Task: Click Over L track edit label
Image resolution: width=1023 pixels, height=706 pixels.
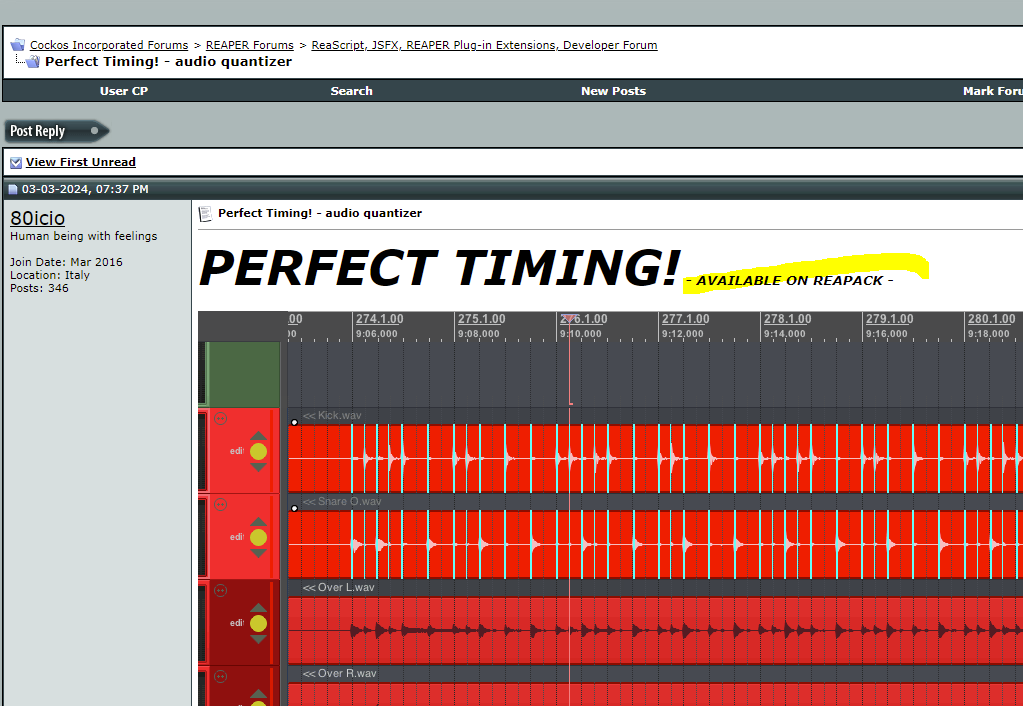Action: pos(237,623)
